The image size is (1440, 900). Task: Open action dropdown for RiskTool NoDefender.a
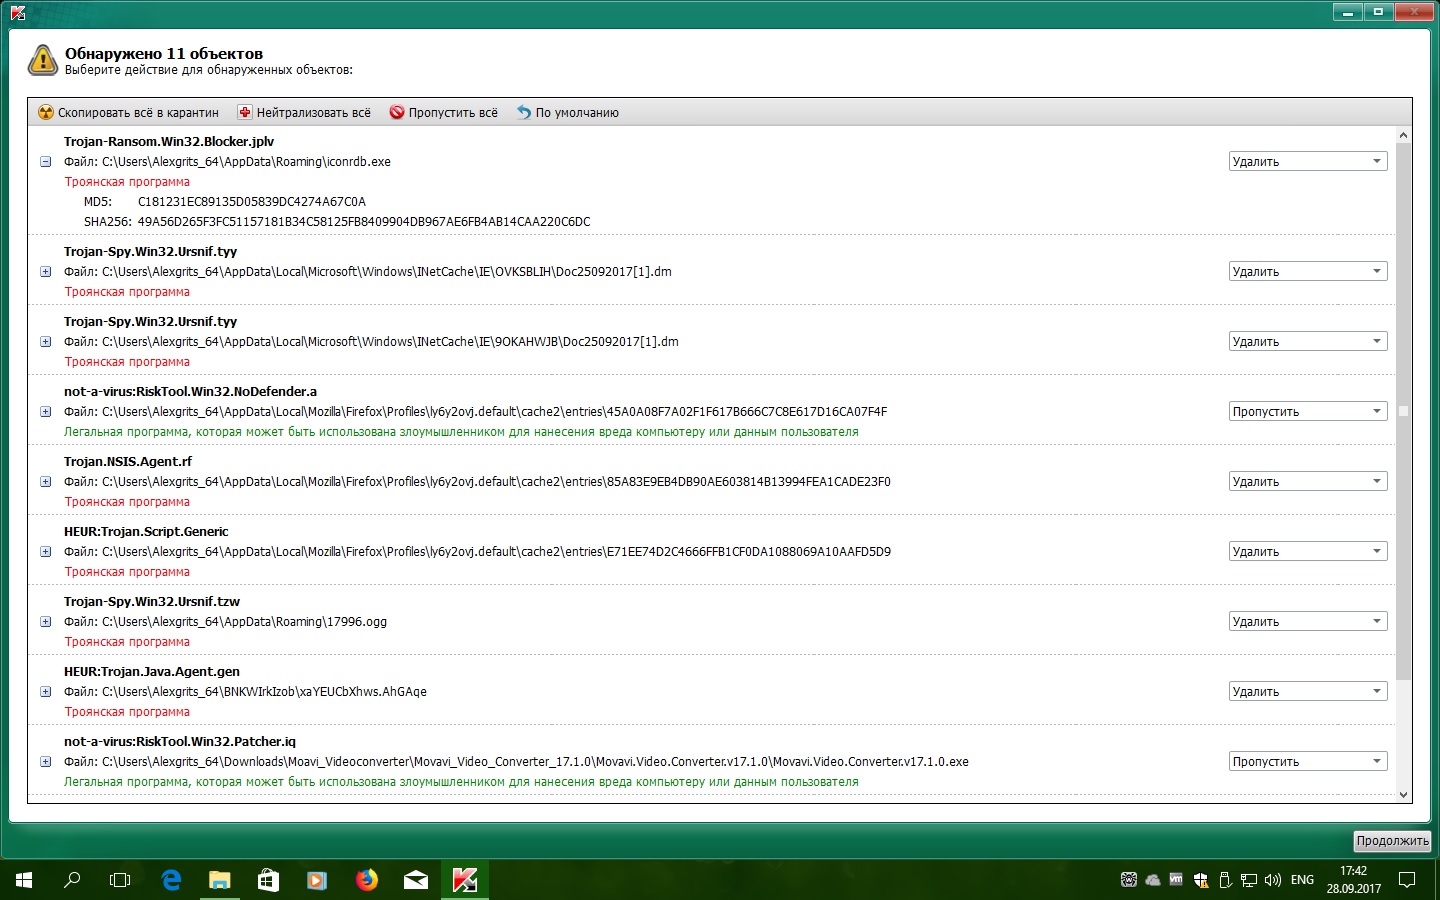(1308, 411)
